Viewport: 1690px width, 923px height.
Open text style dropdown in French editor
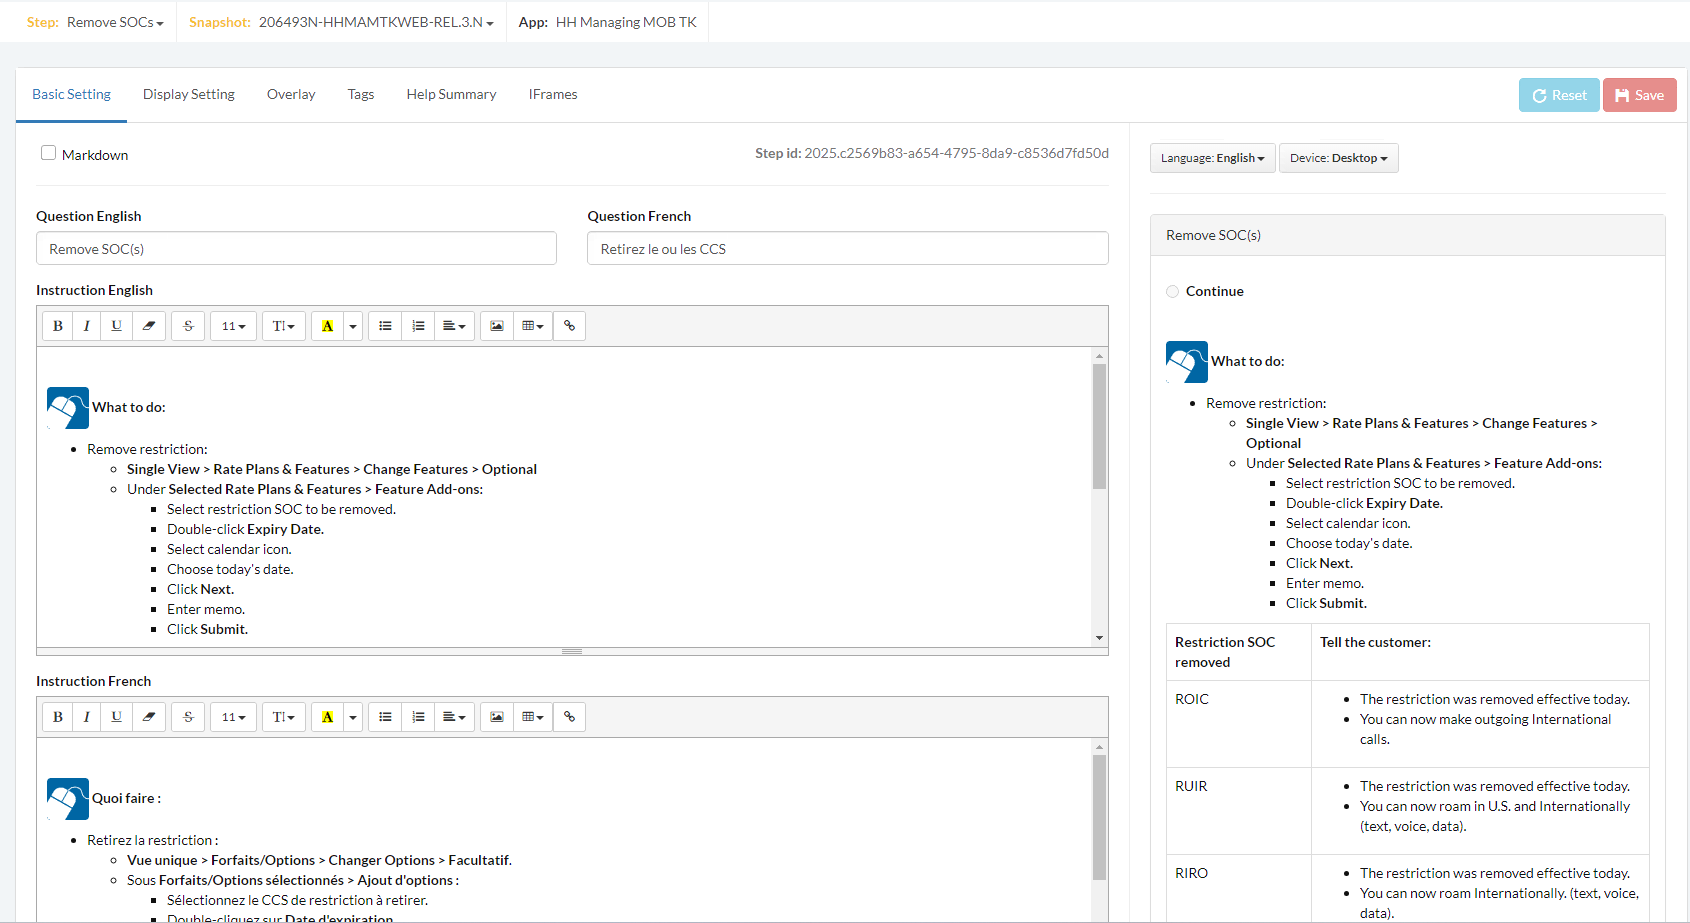(x=284, y=717)
